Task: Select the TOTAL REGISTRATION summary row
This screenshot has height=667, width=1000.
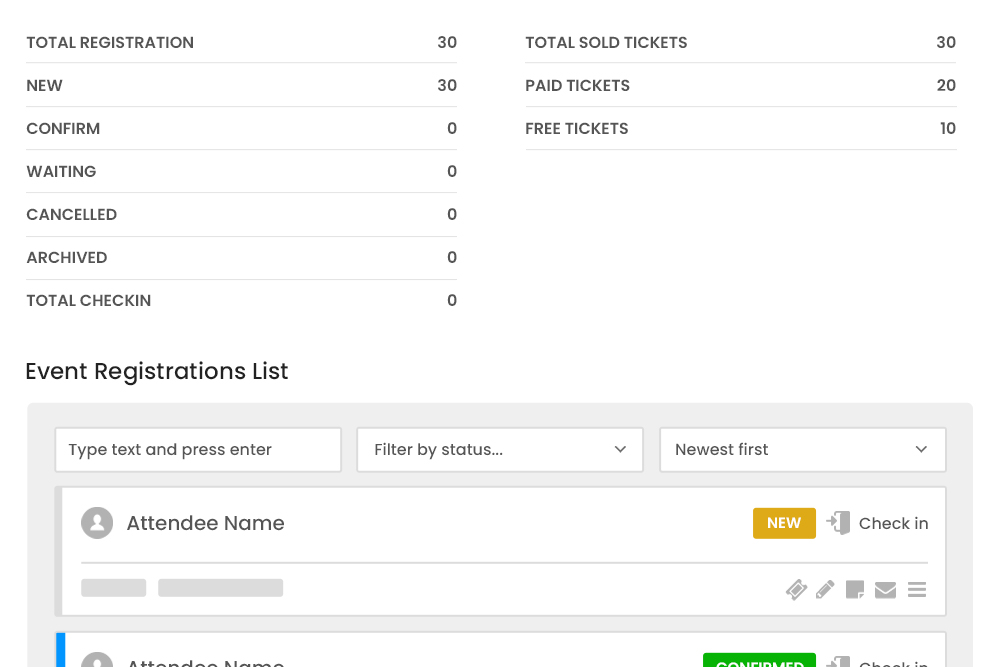Action: pos(241,42)
